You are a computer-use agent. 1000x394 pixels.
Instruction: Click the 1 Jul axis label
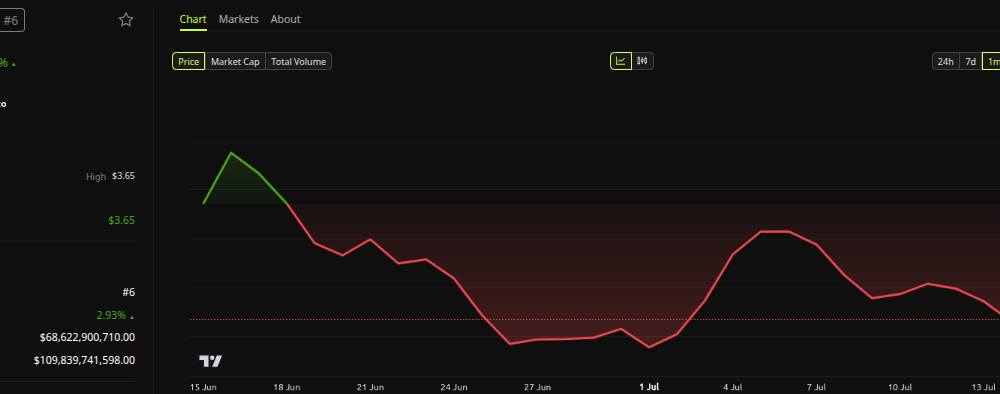pyautogui.click(x=649, y=387)
